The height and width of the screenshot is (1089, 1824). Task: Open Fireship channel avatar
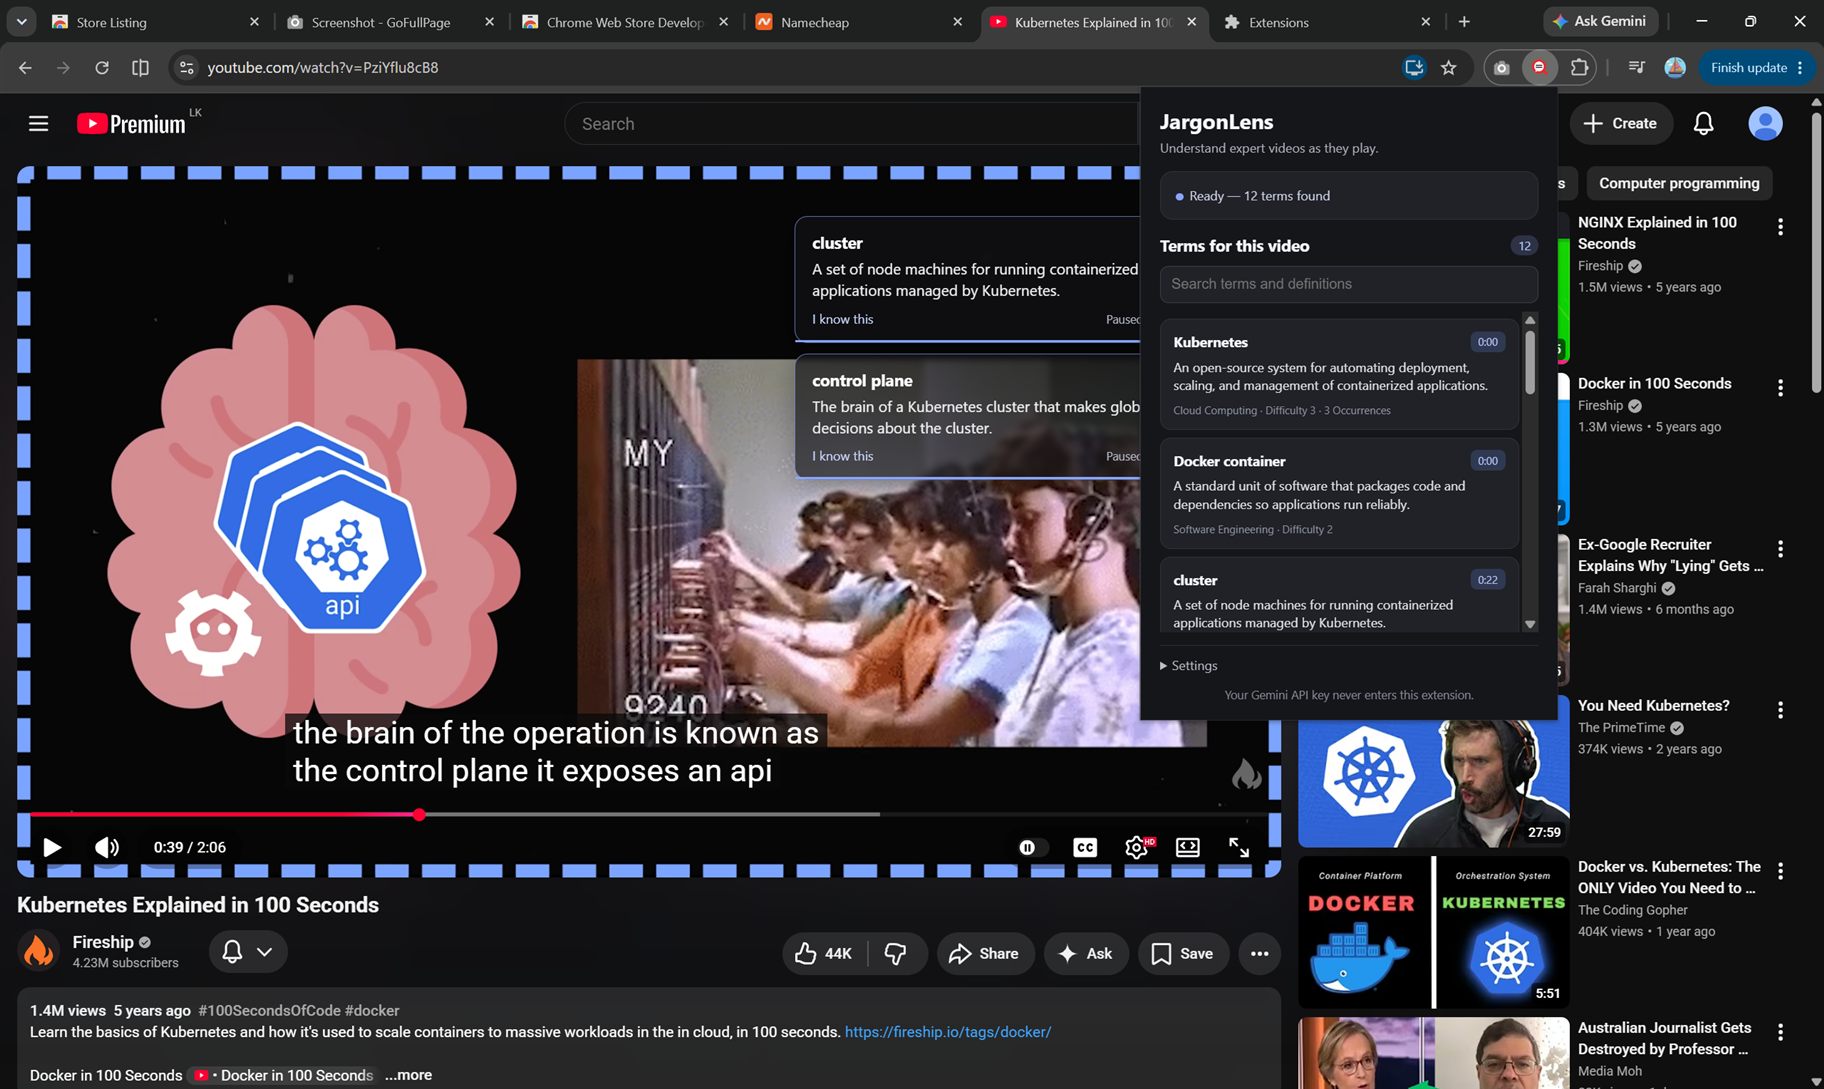coord(39,951)
